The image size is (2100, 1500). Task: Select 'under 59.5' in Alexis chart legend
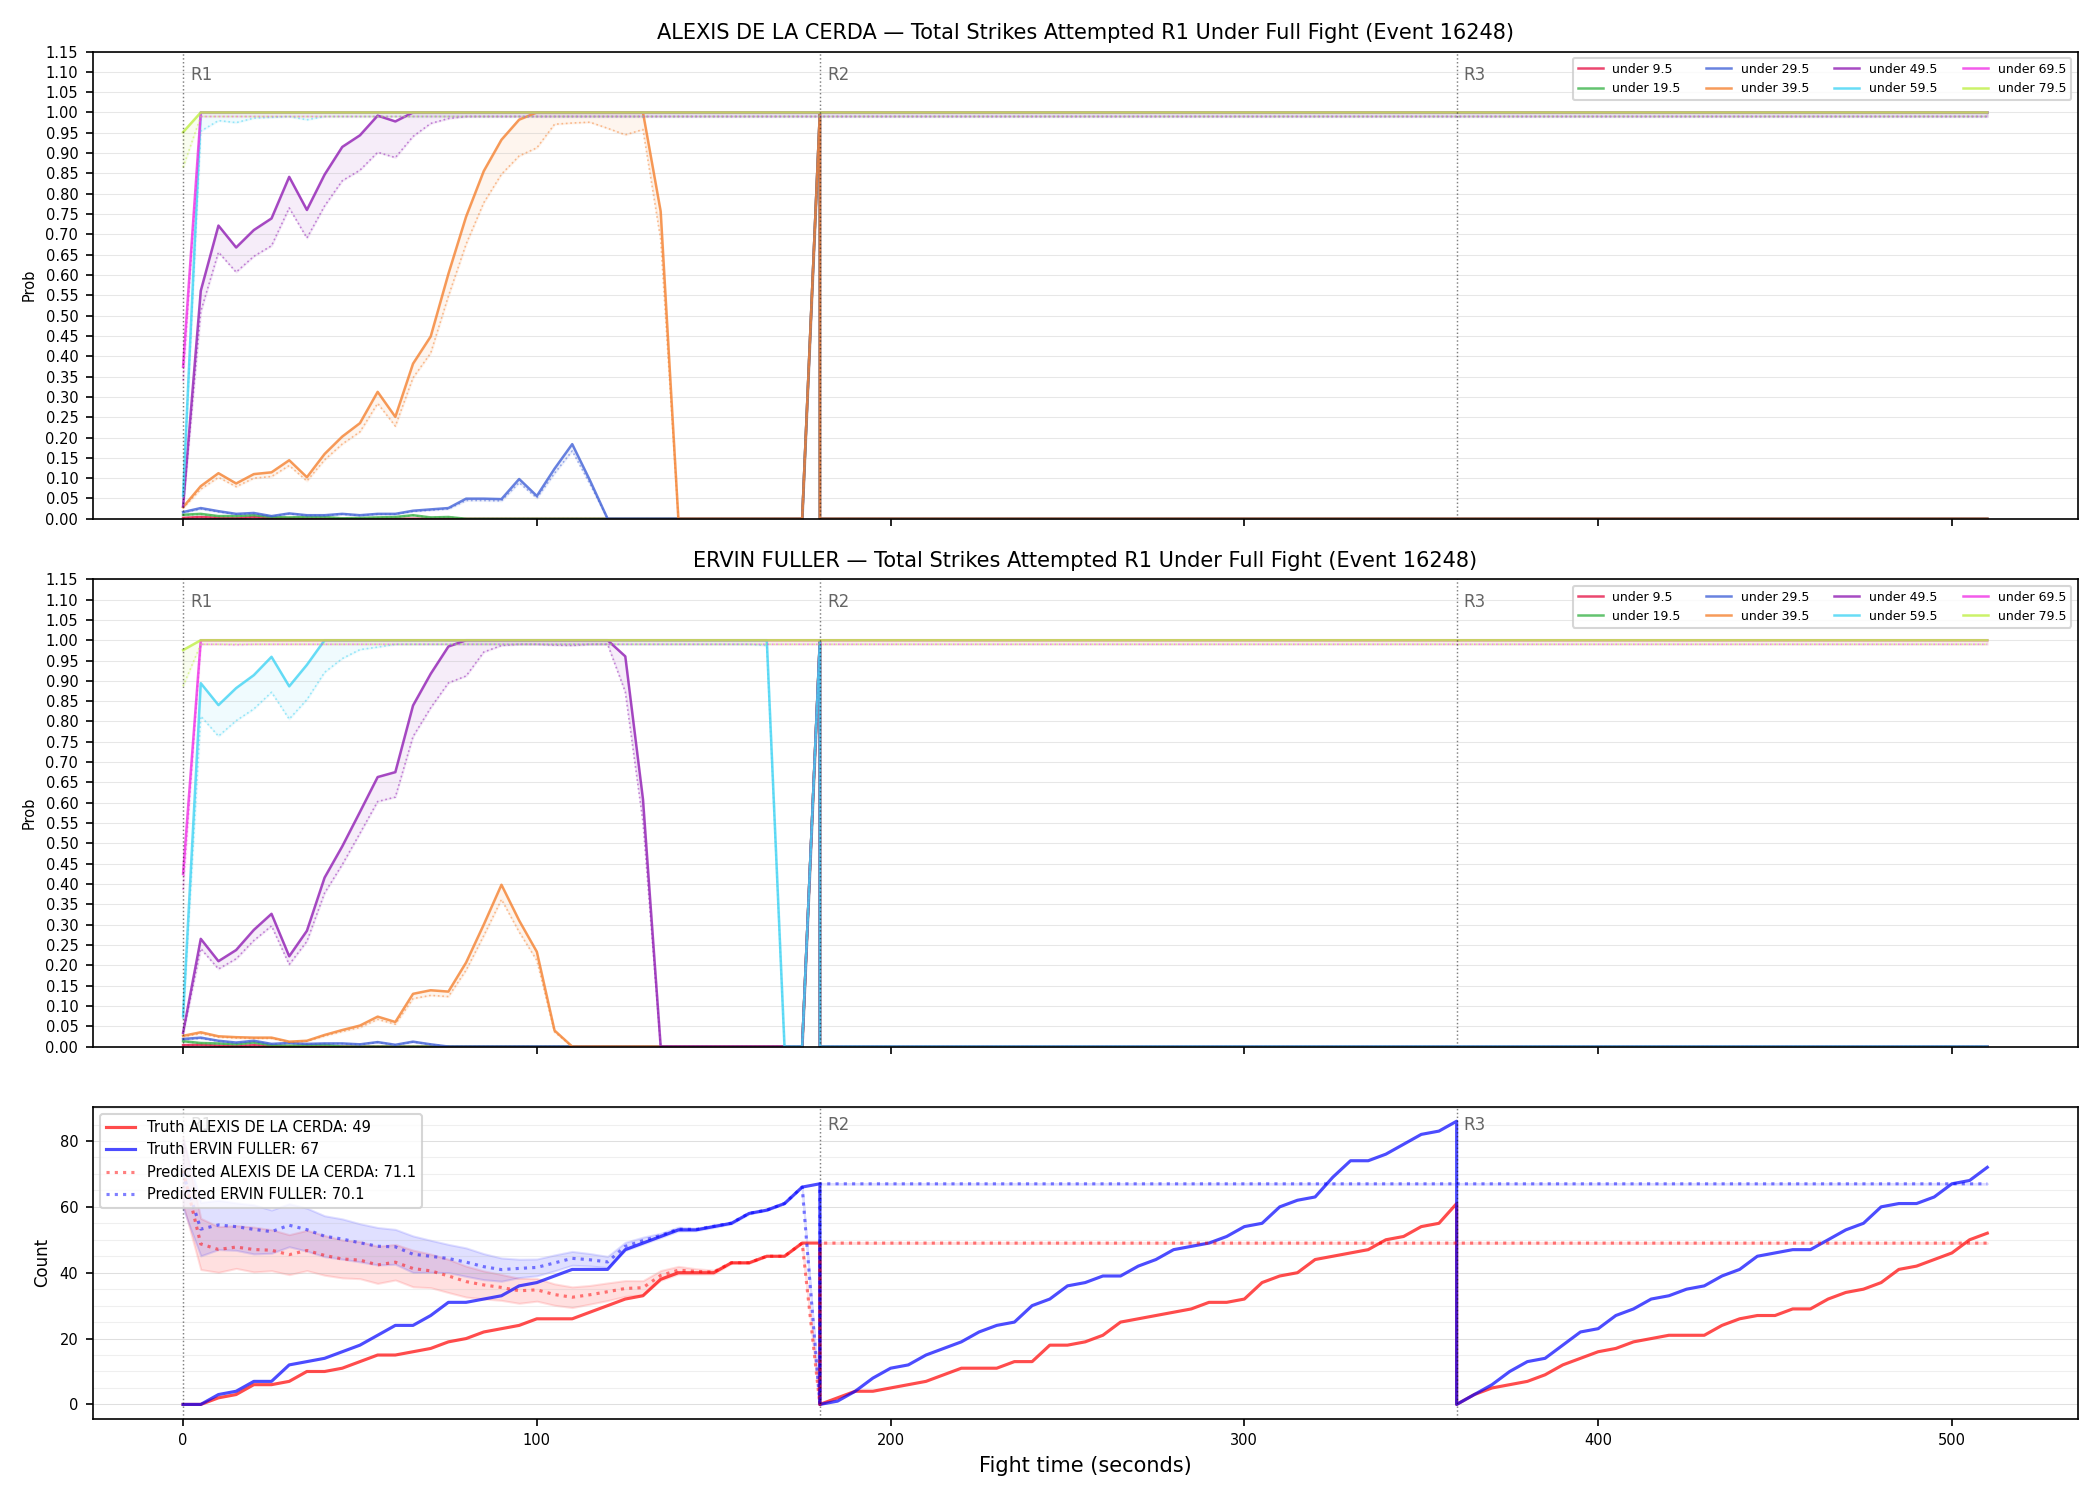[x=1885, y=88]
